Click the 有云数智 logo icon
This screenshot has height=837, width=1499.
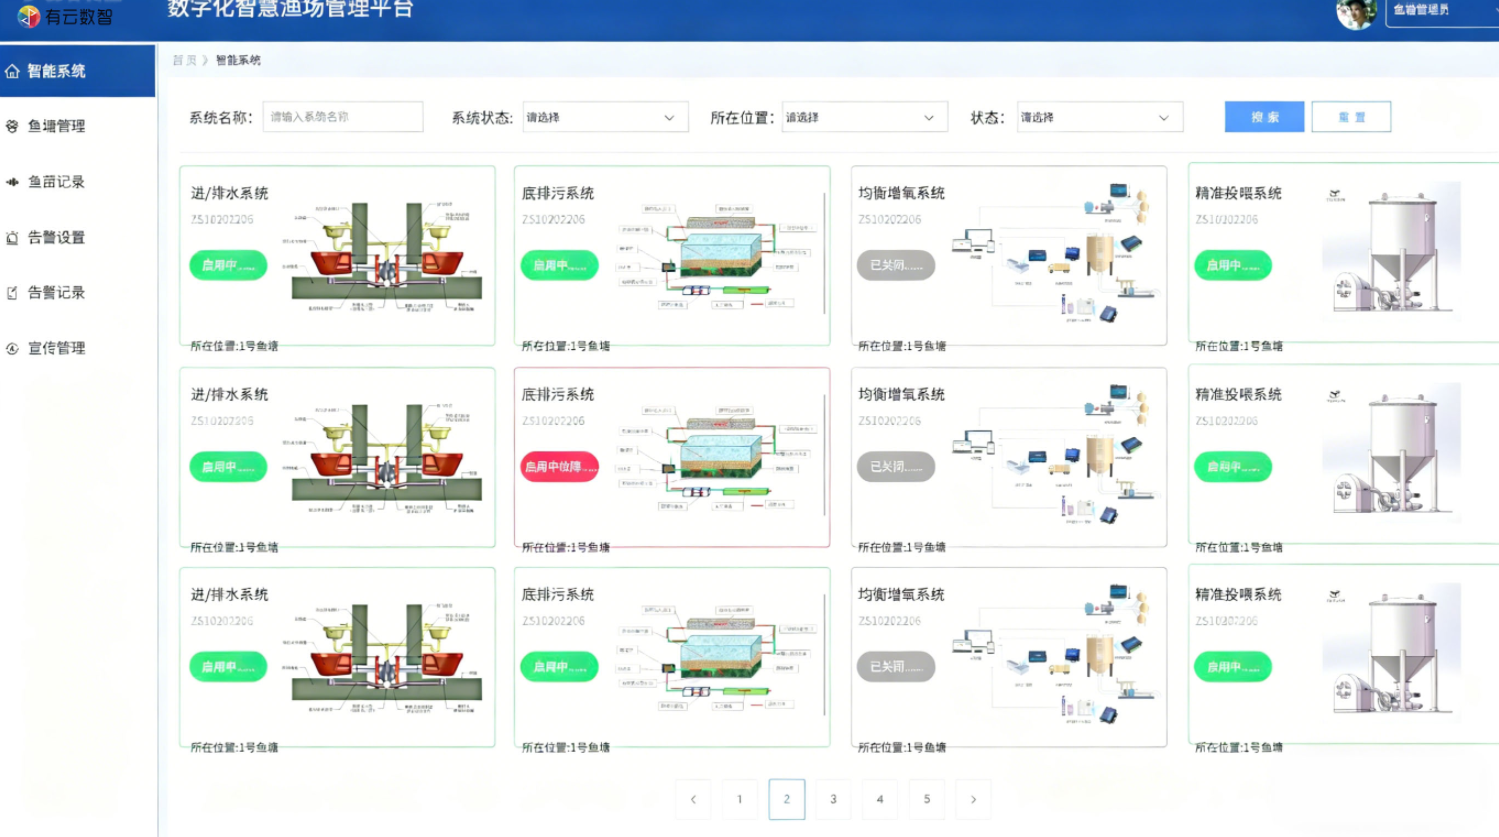pos(28,16)
